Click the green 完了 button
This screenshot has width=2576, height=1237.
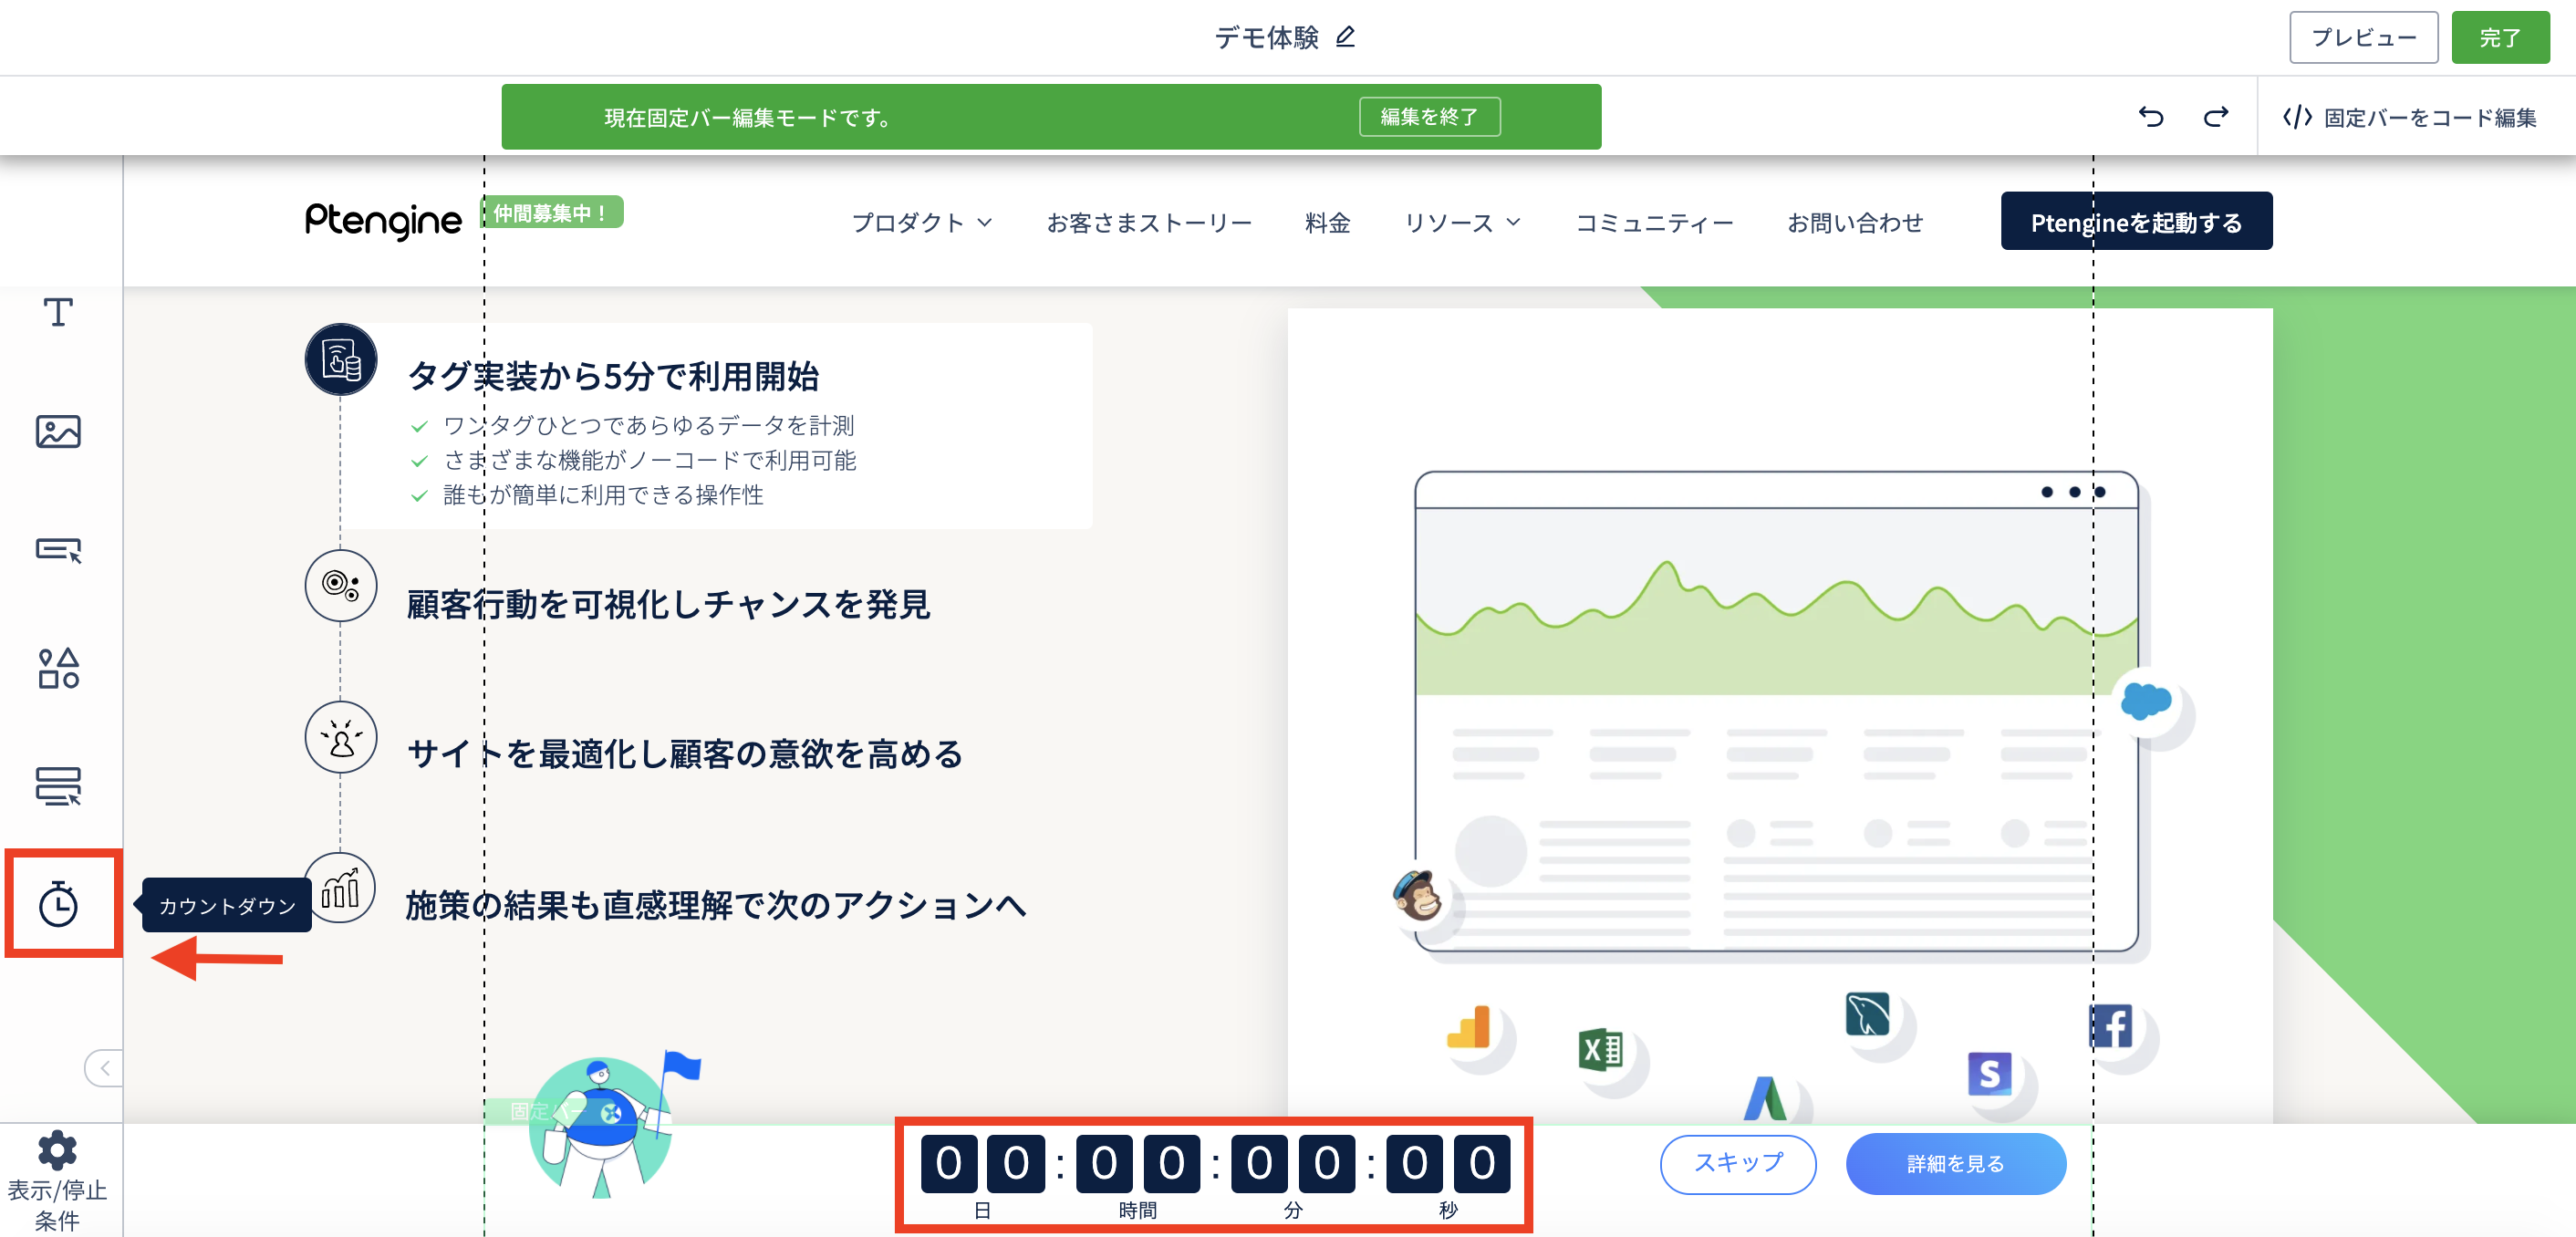coord(2499,38)
